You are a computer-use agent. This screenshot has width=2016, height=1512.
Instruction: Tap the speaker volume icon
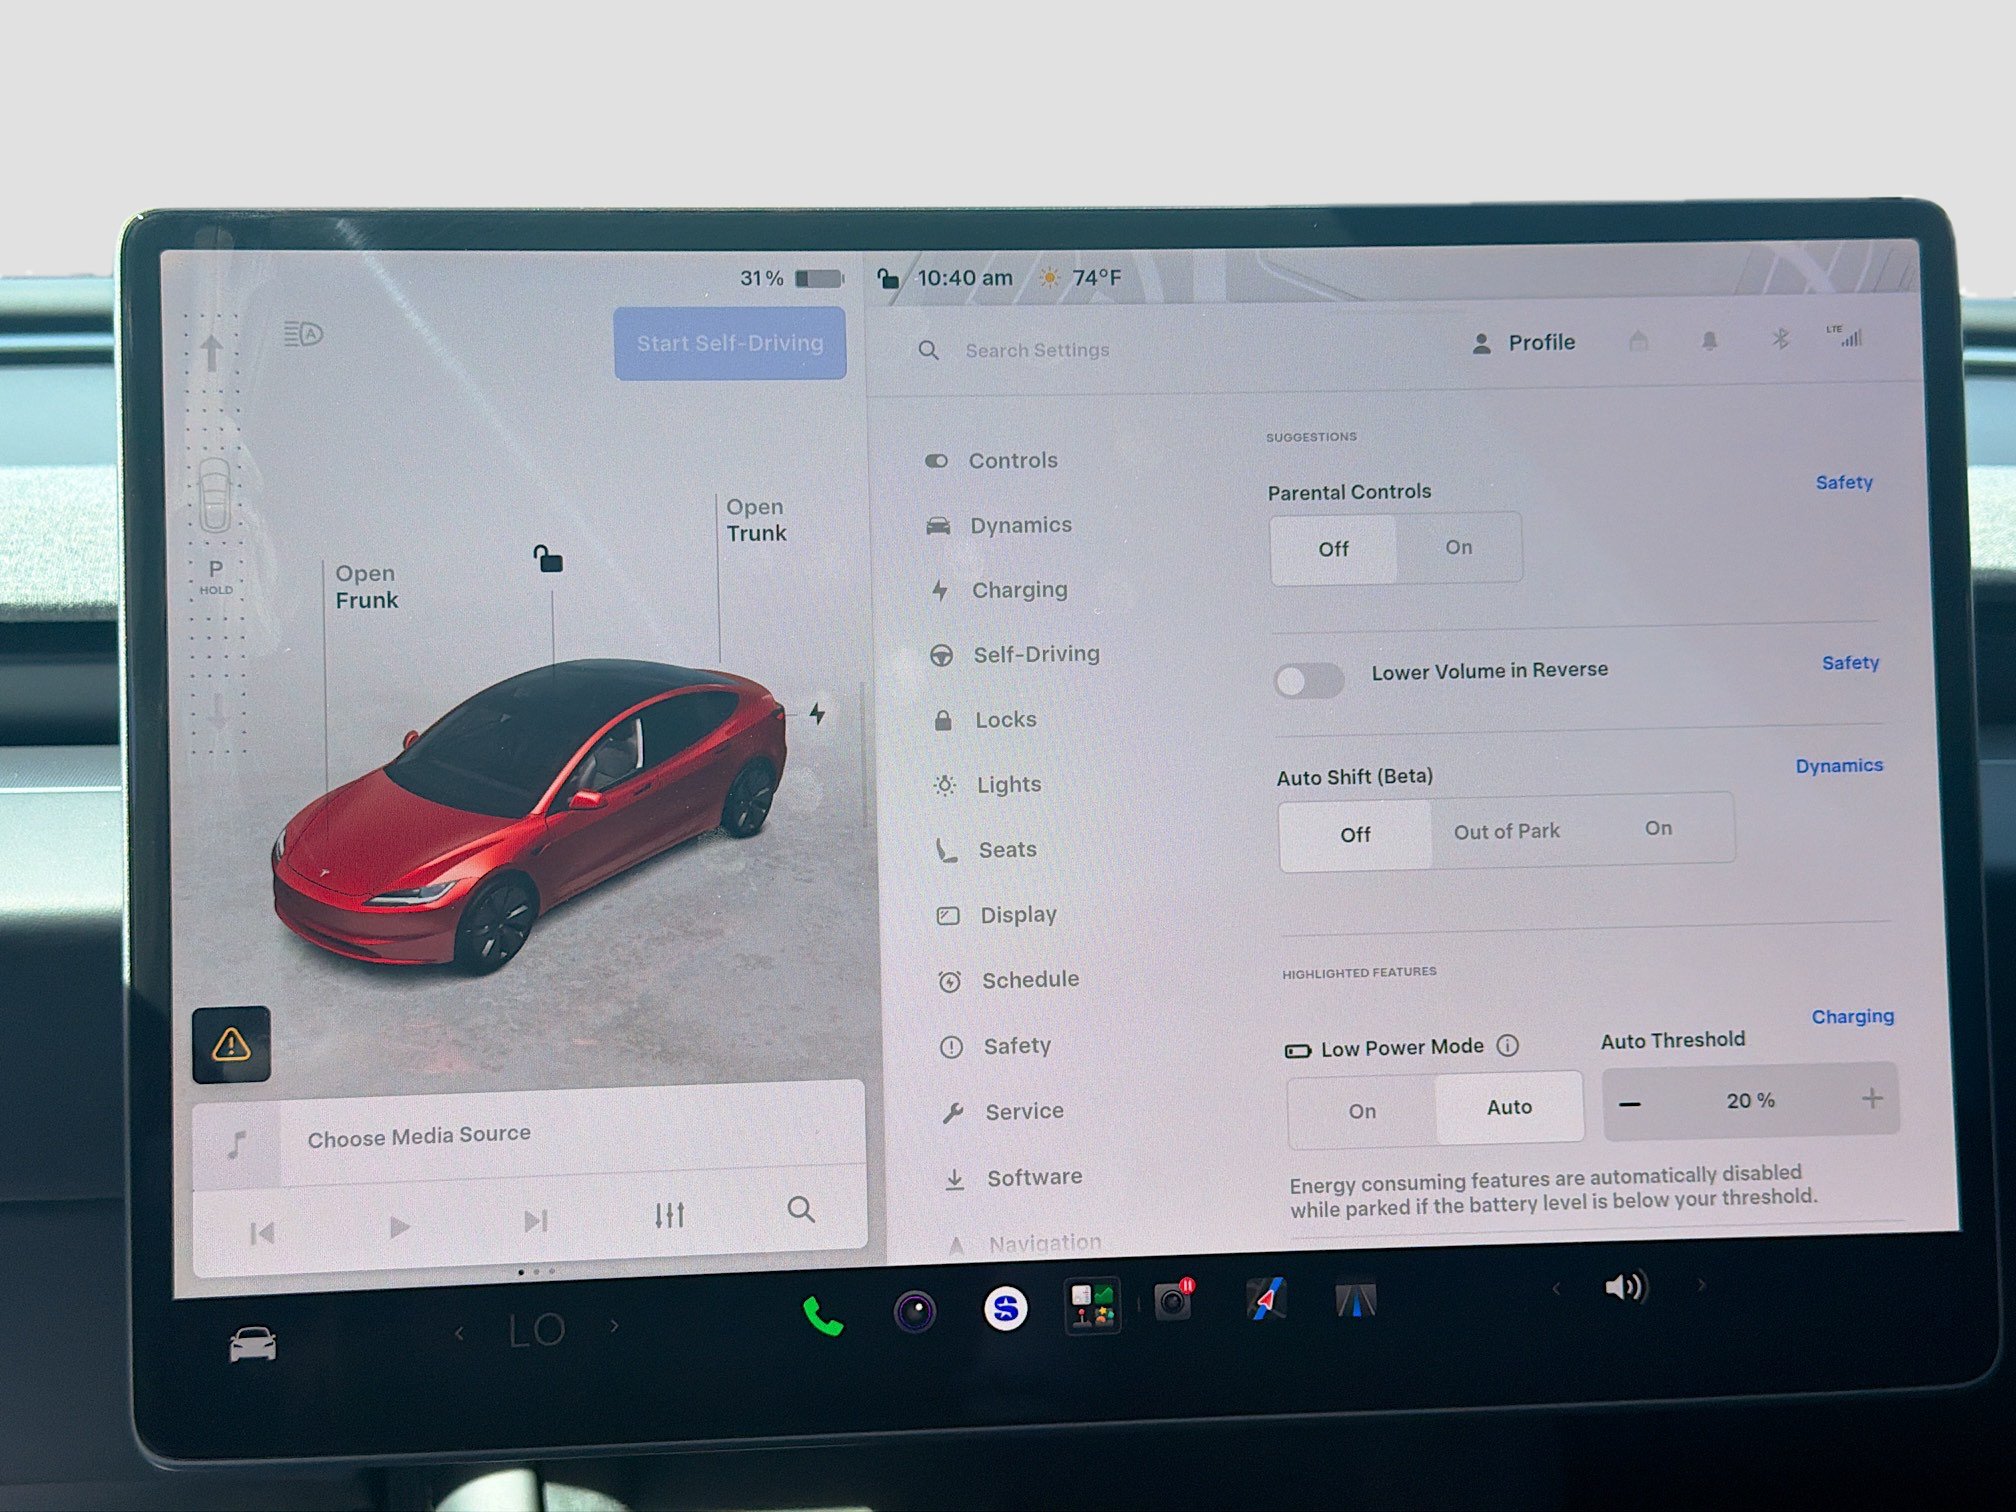(x=1626, y=1286)
